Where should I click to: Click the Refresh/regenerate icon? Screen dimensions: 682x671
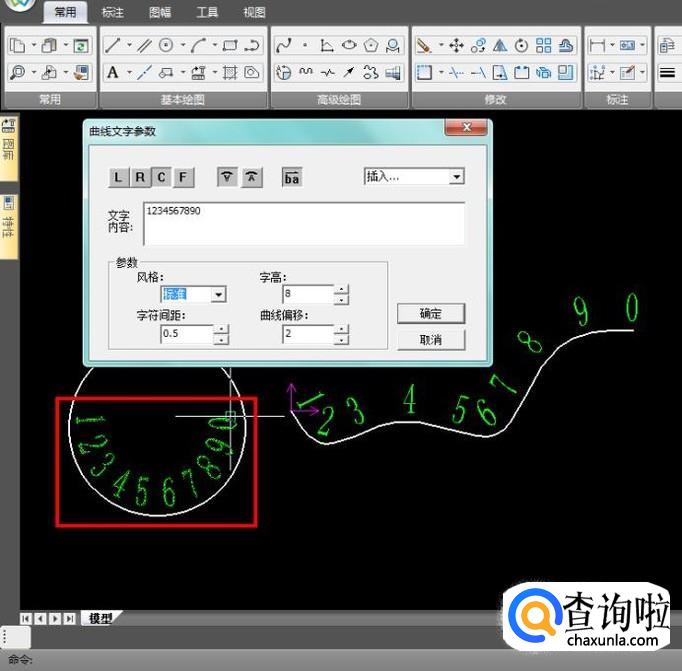(x=81, y=45)
